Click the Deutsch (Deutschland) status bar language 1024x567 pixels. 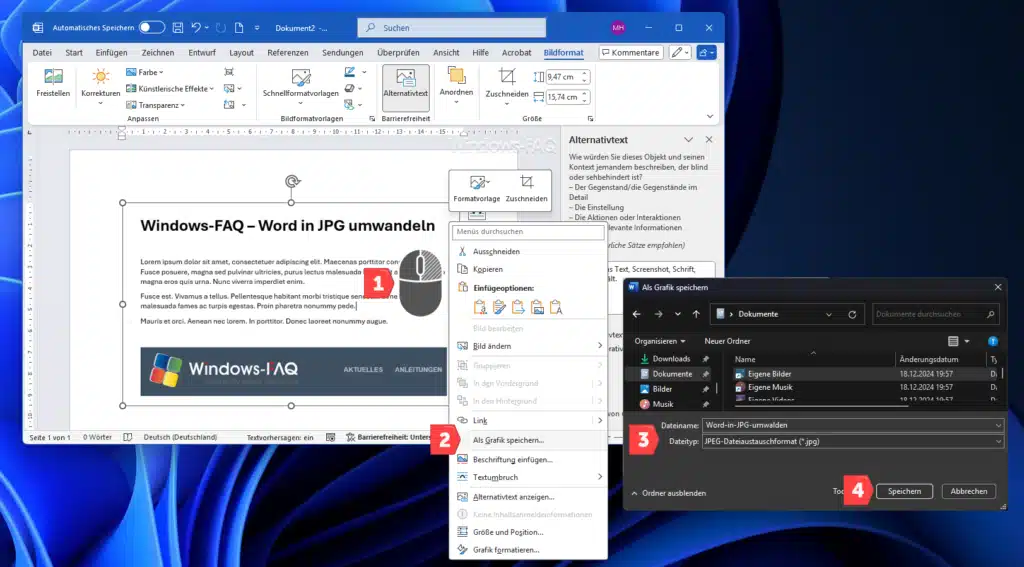pos(180,437)
